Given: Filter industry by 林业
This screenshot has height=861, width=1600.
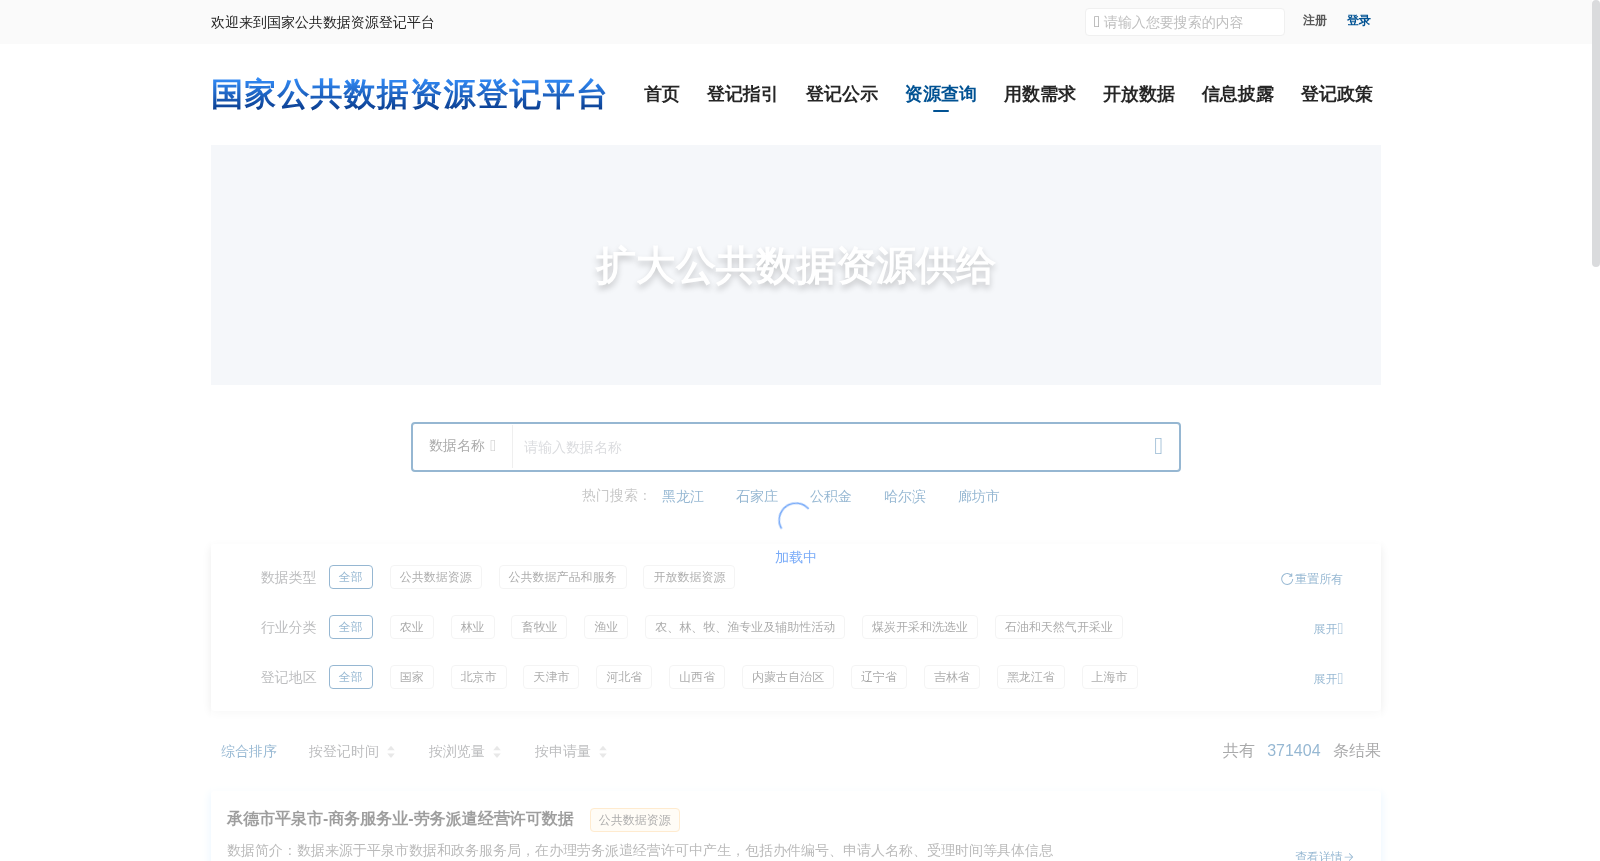Looking at the screenshot, I should 473,627.
